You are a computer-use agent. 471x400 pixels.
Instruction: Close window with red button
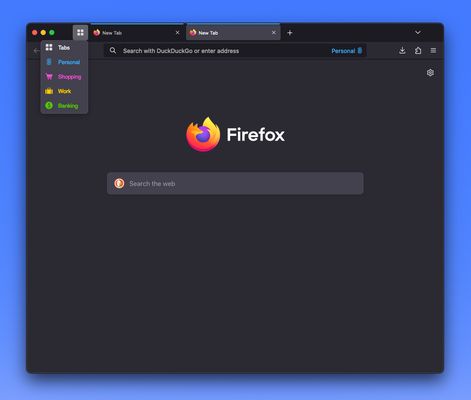point(35,33)
